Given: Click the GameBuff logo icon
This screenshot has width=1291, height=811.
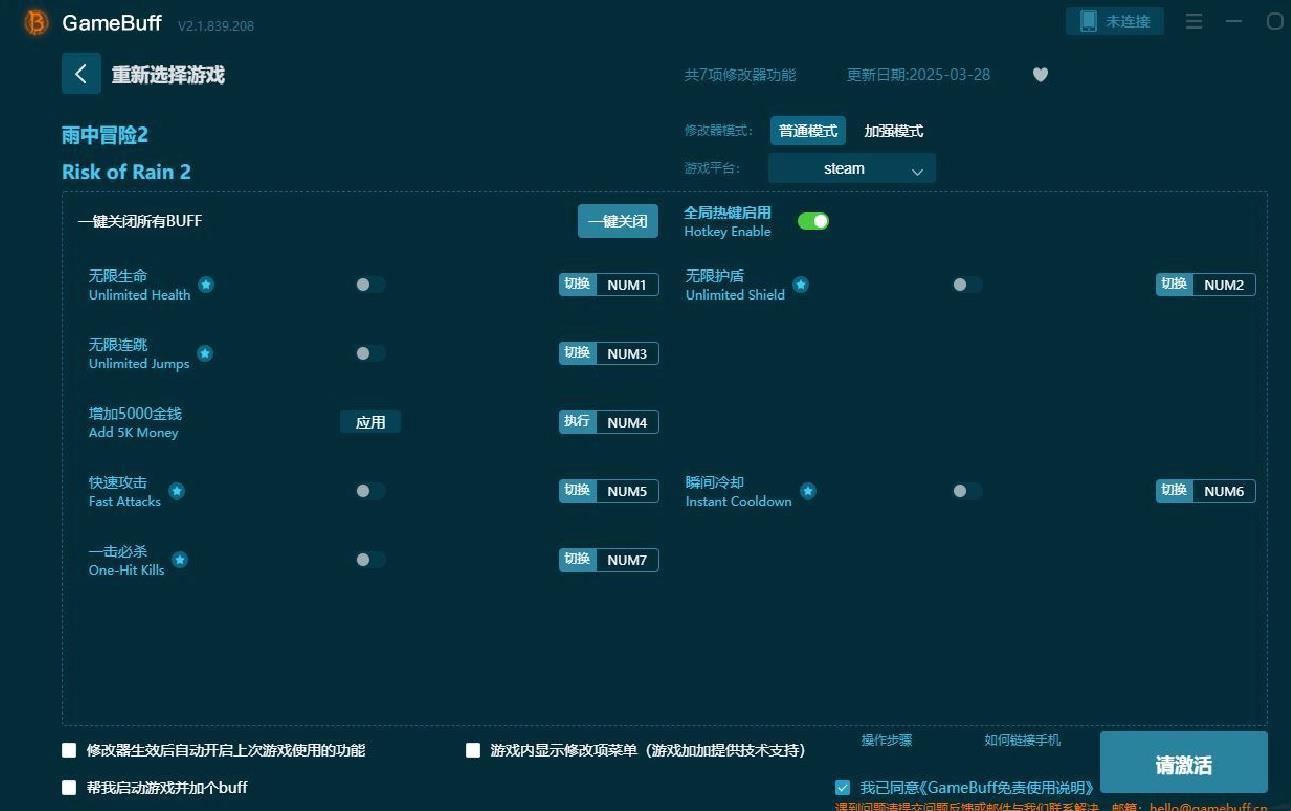Looking at the screenshot, I should coord(36,22).
